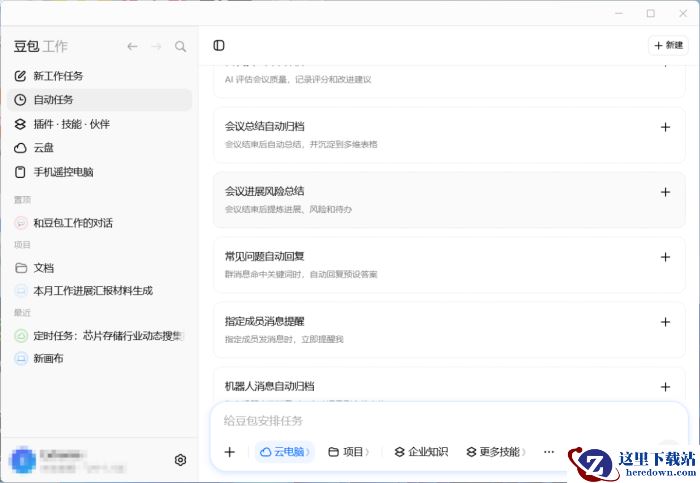Click description 会议结束后自动总结，并沉淀到多维表格
700x483 pixels.
tap(301, 144)
